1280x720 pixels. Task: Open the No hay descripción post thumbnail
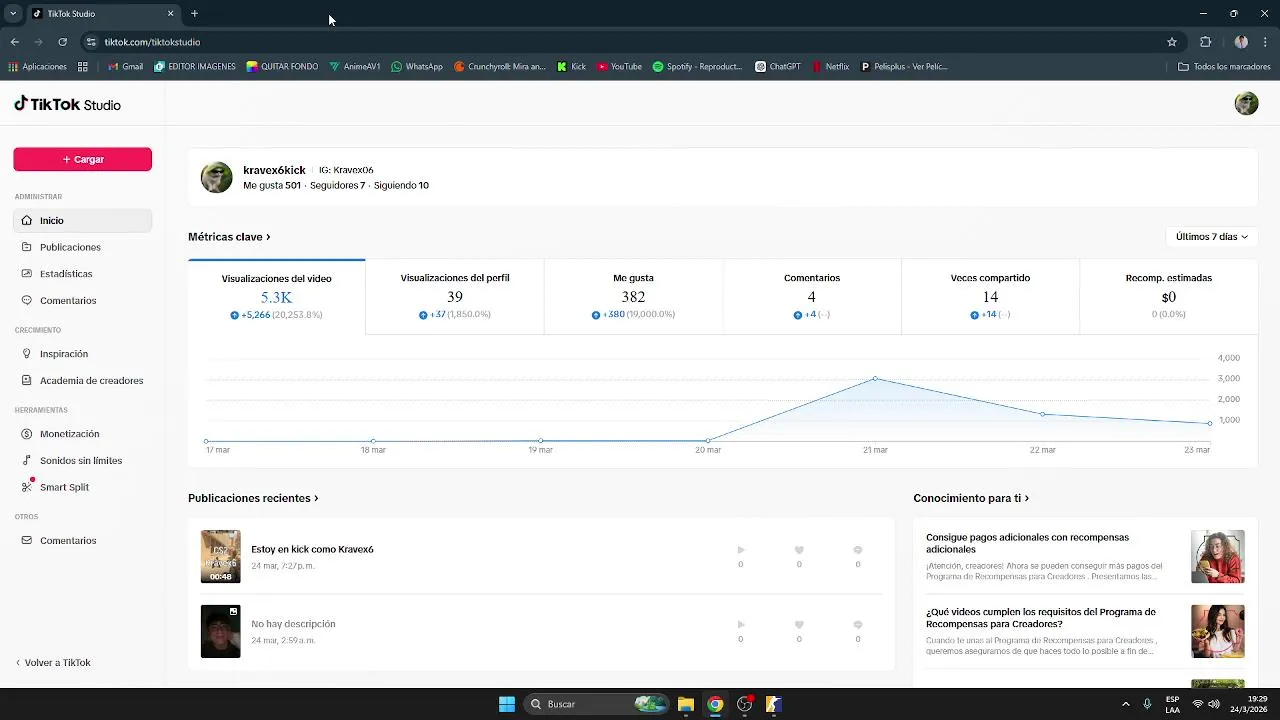(x=220, y=631)
